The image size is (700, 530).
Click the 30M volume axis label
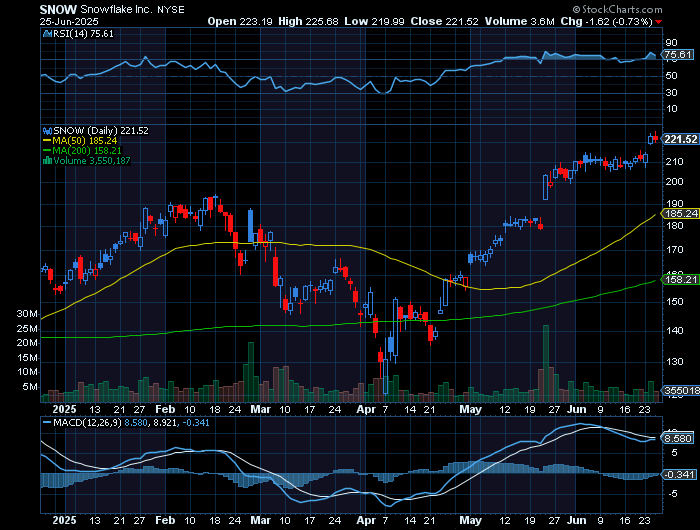pyautogui.click(x=27, y=314)
